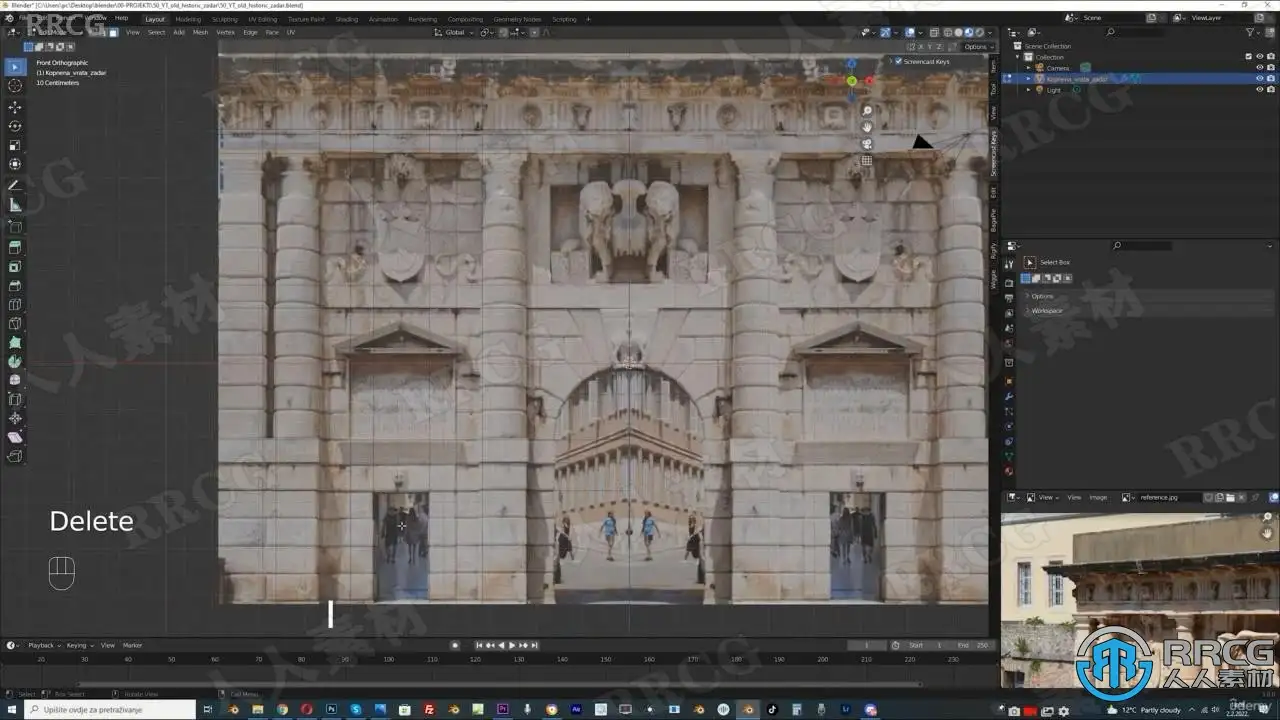
Task: Click the viewport pan hand gizmo
Action: (867, 127)
